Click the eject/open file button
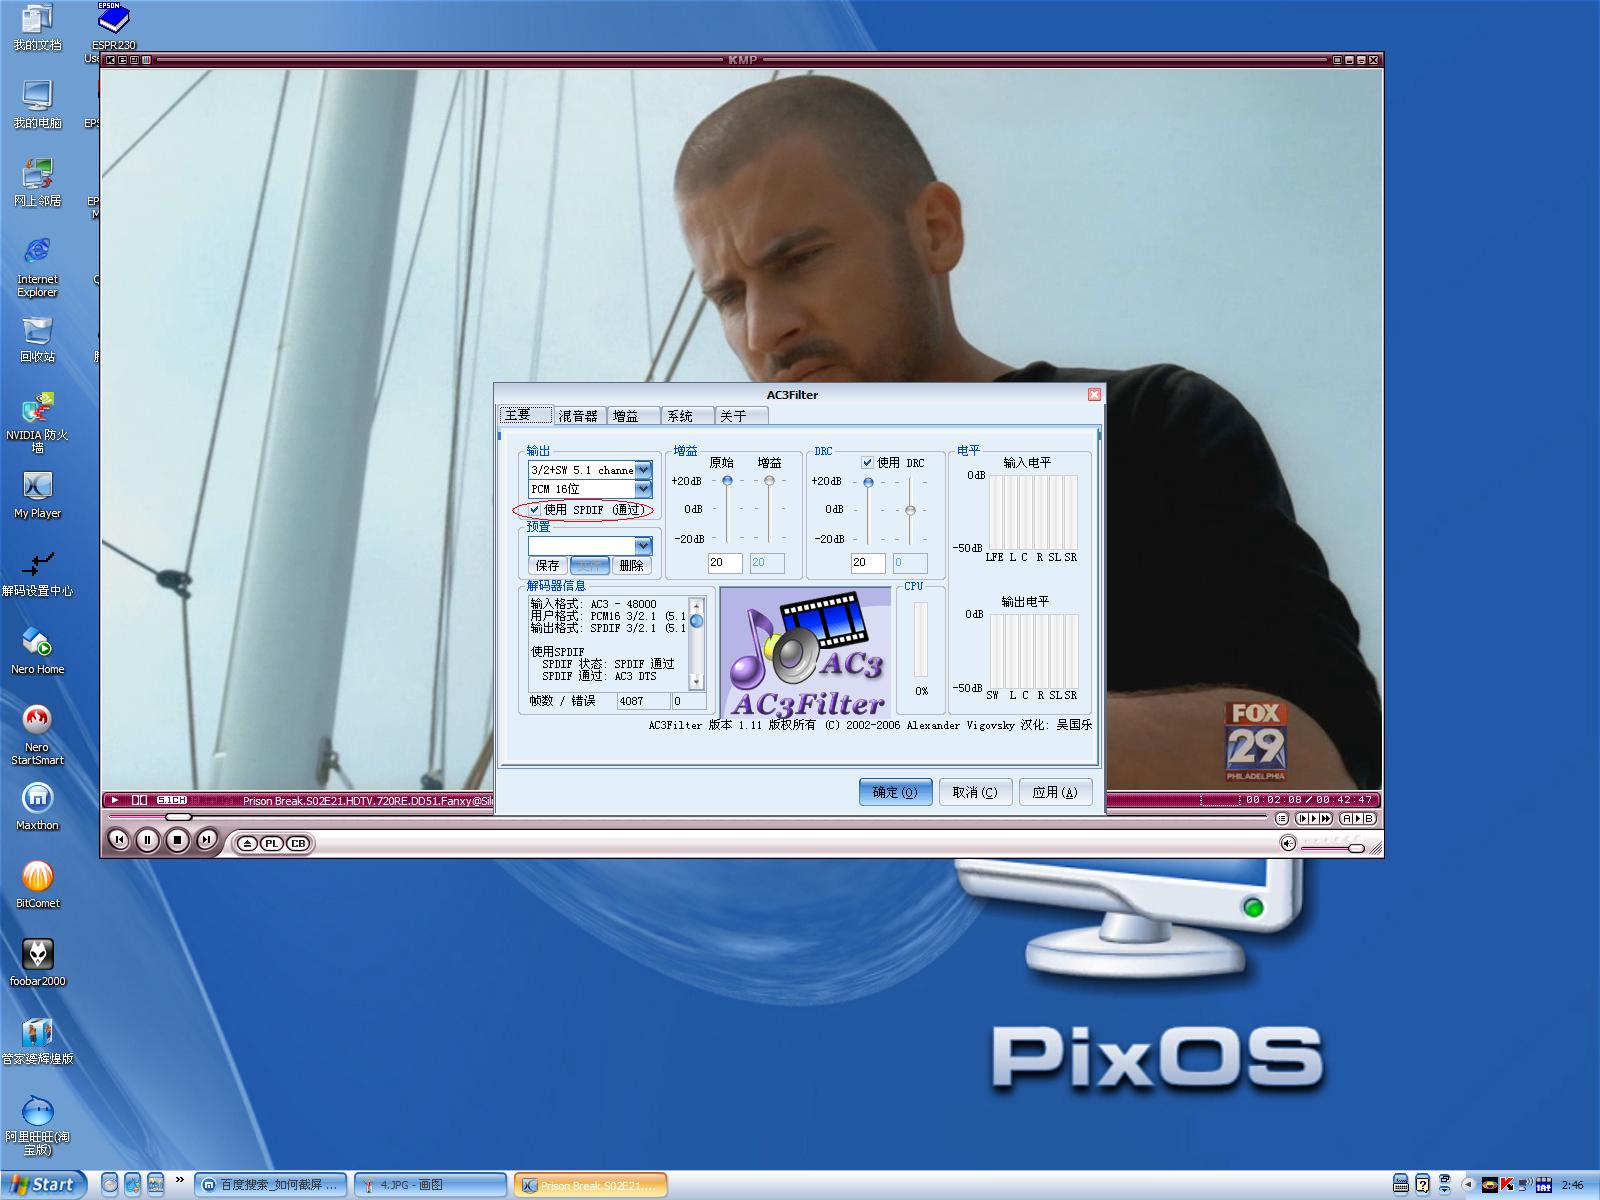 247,843
